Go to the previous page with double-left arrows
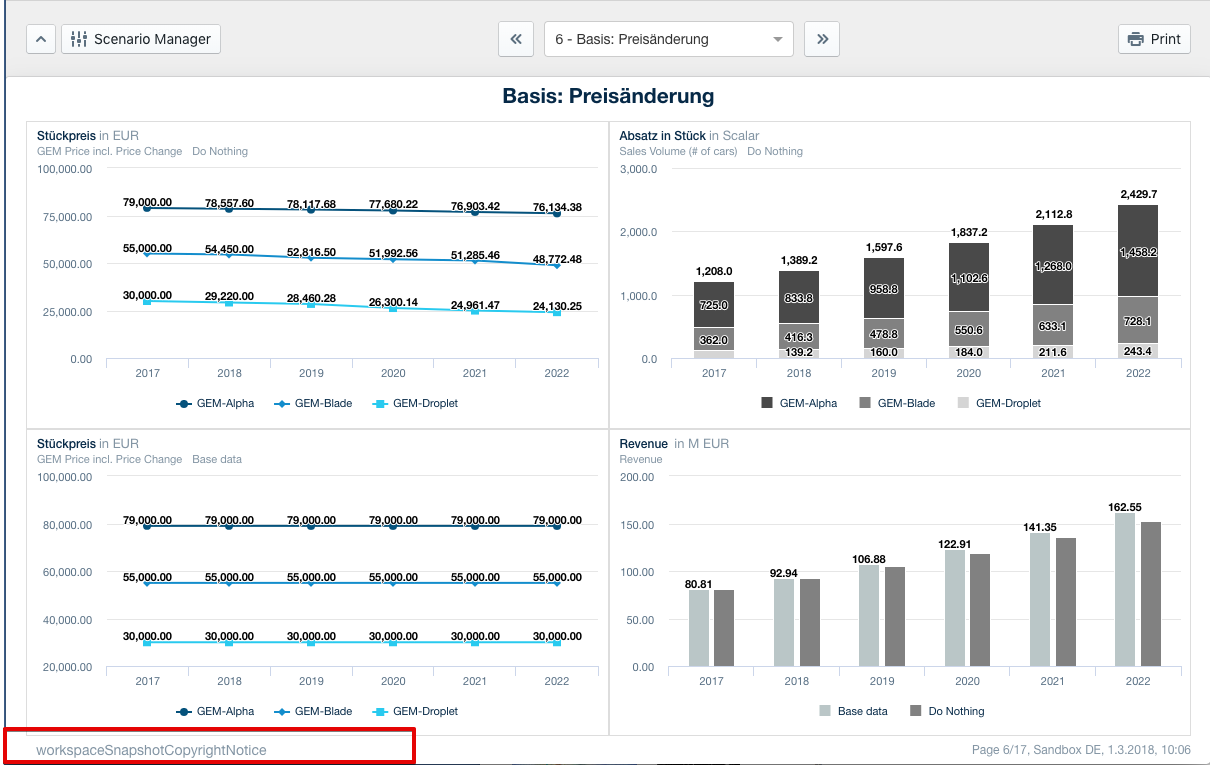This screenshot has width=1210, height=768. (x=516, y=39)
